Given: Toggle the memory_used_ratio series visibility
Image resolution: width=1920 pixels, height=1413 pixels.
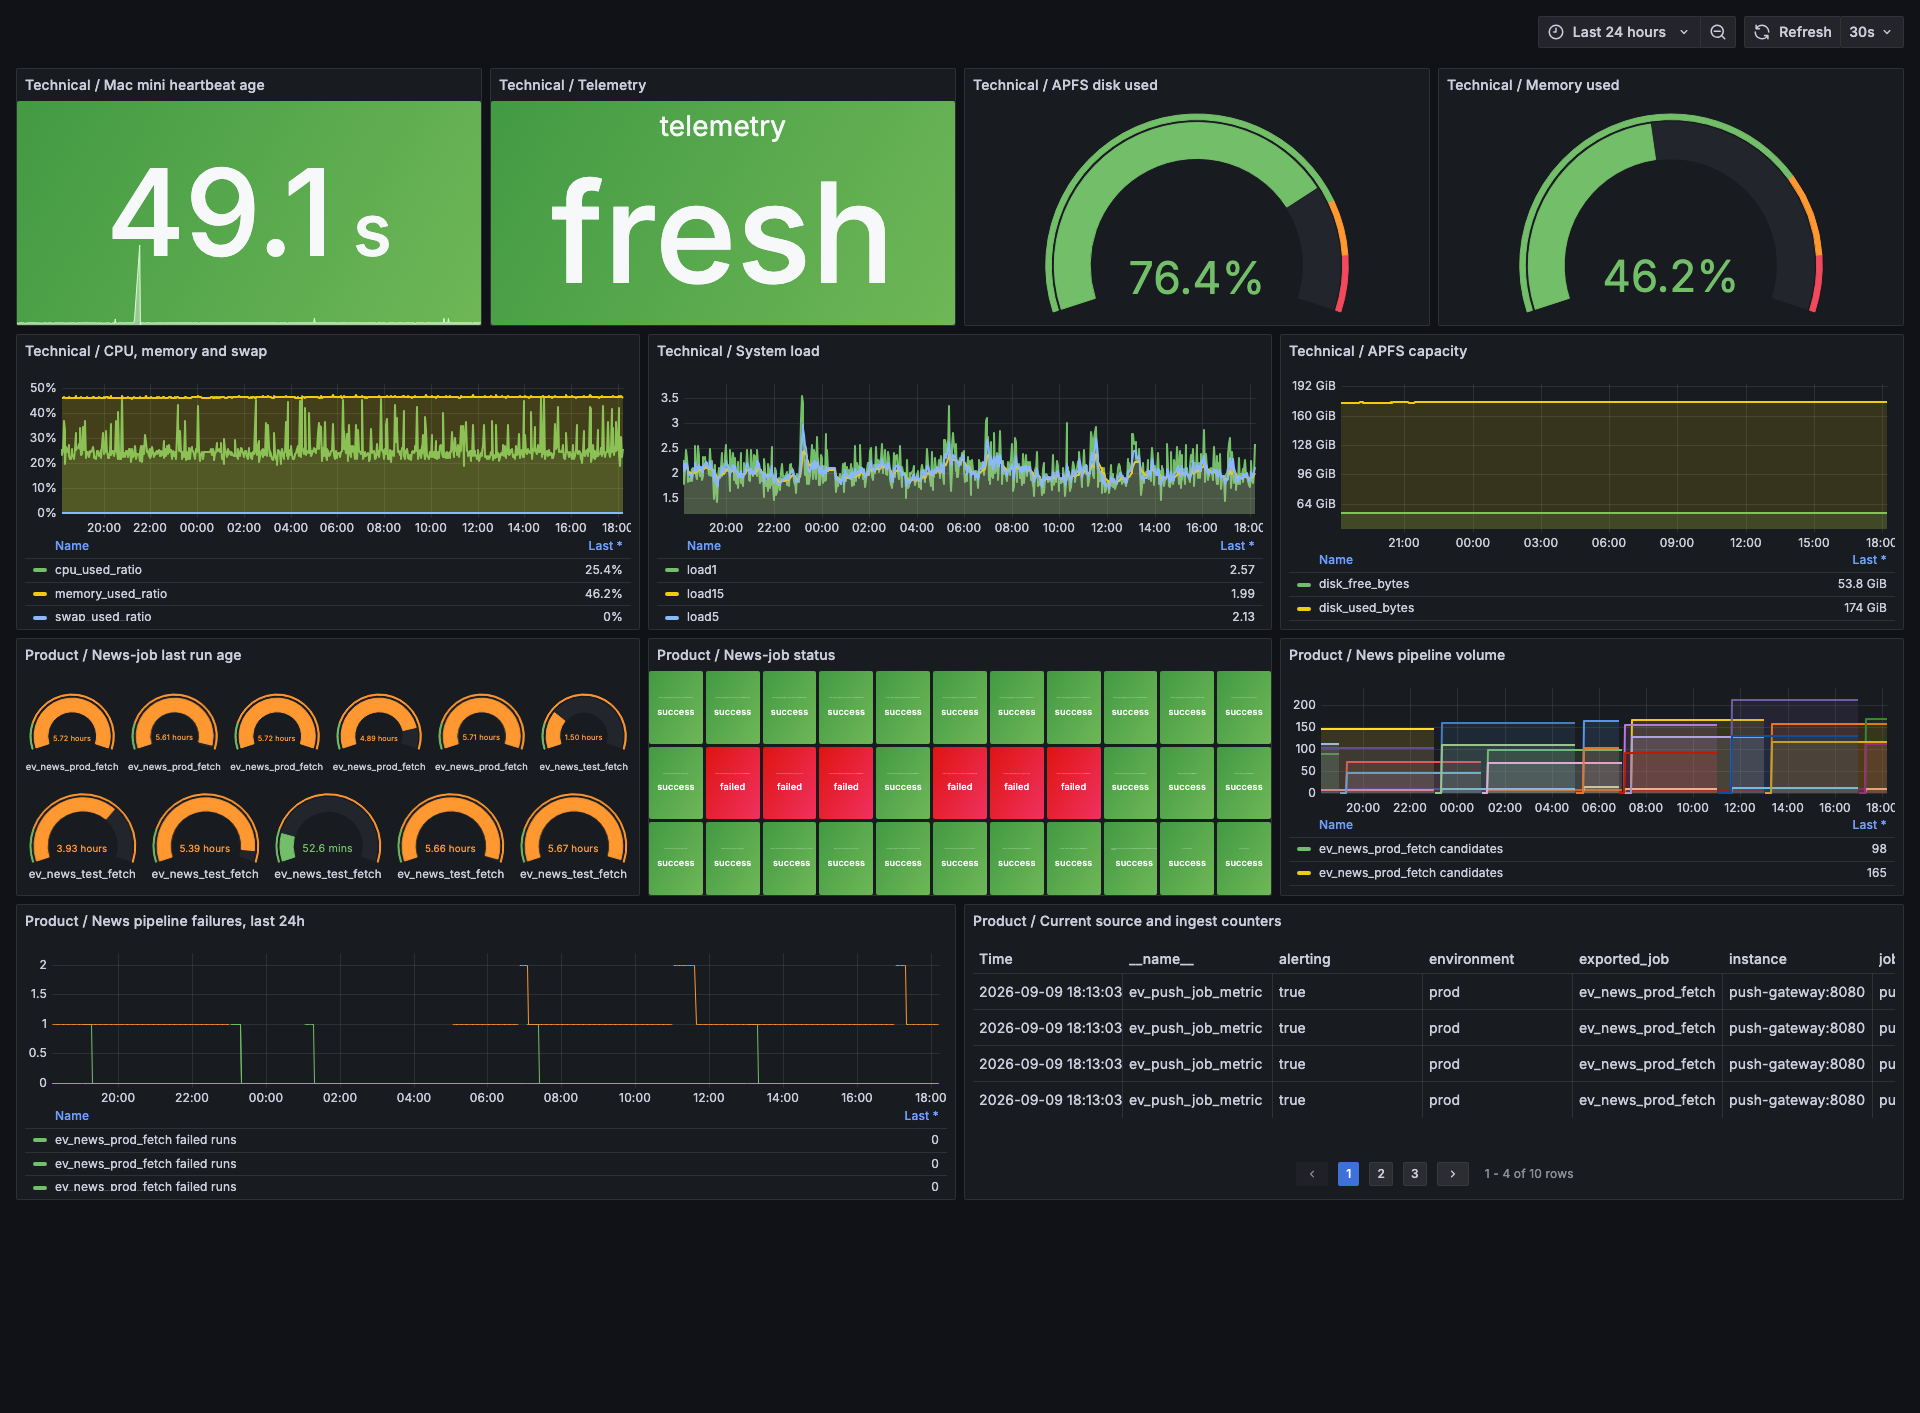Looking at the screenshot, I should (111, 594).
